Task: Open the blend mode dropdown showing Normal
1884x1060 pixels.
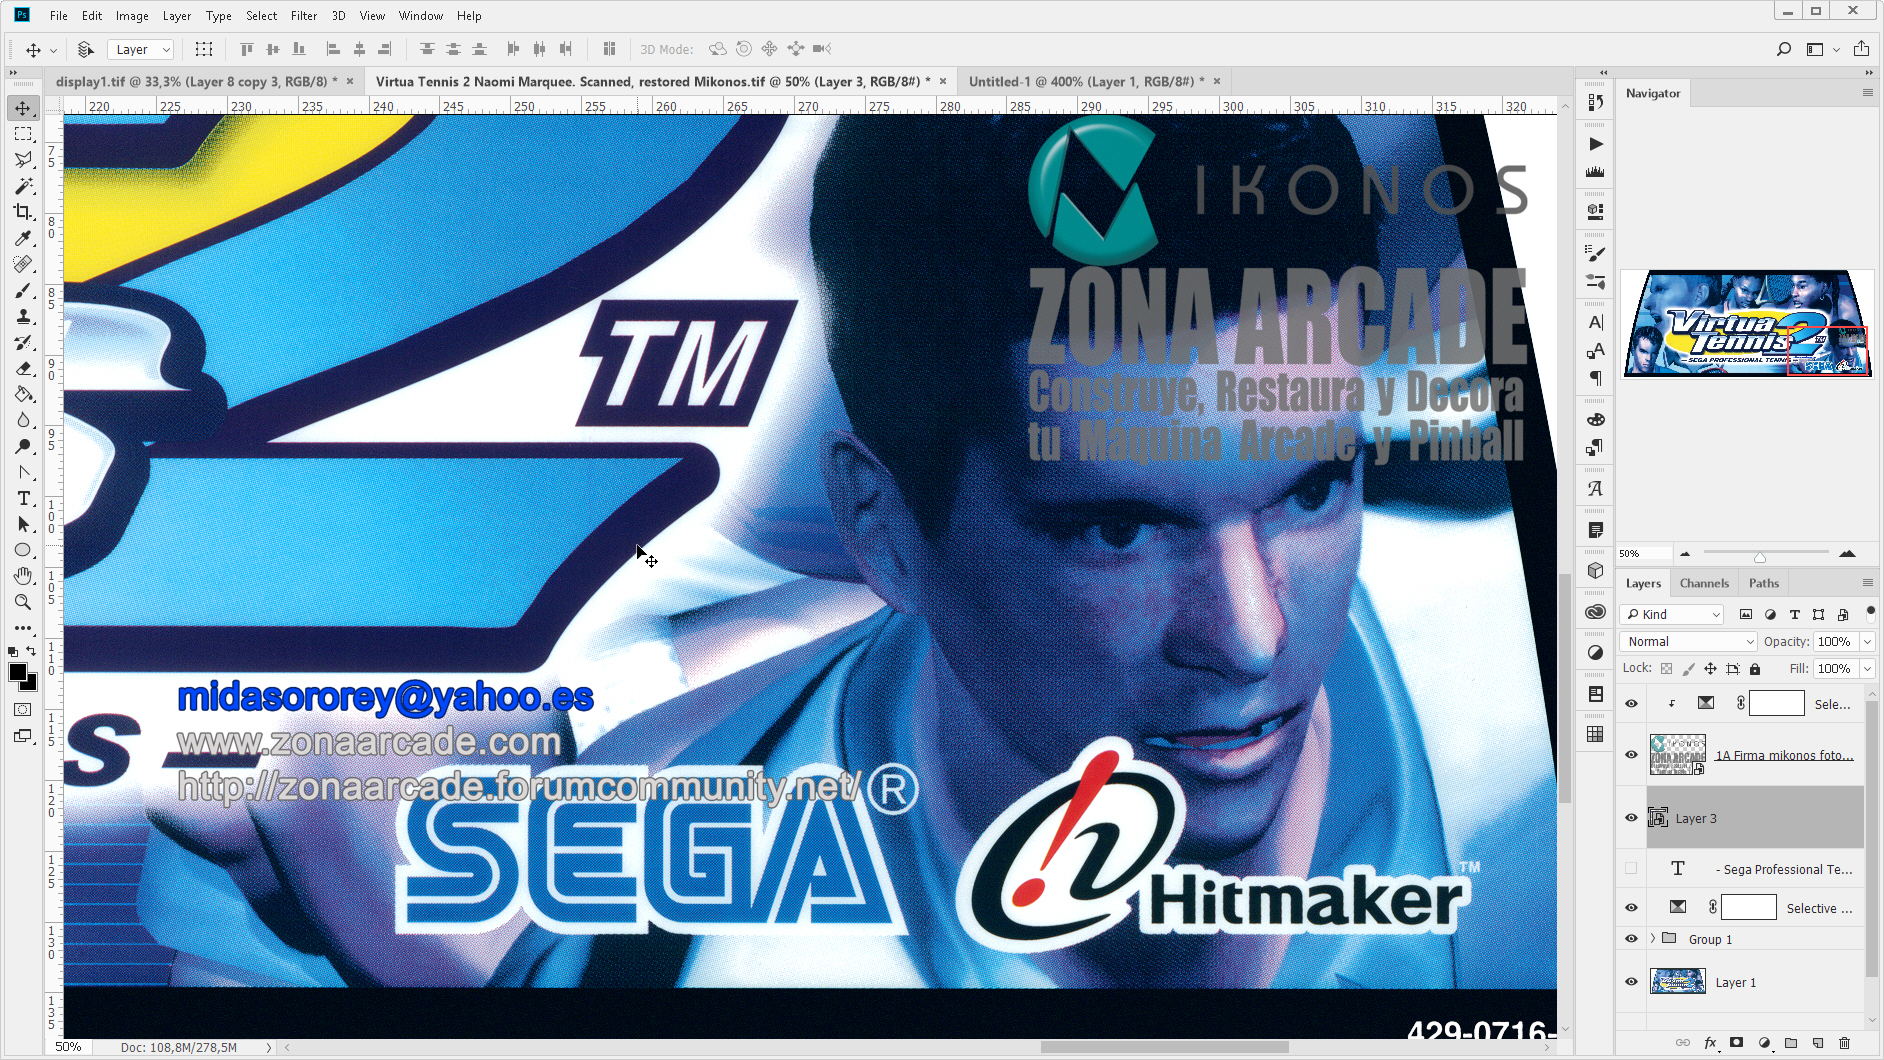Action: point(1687,641)
